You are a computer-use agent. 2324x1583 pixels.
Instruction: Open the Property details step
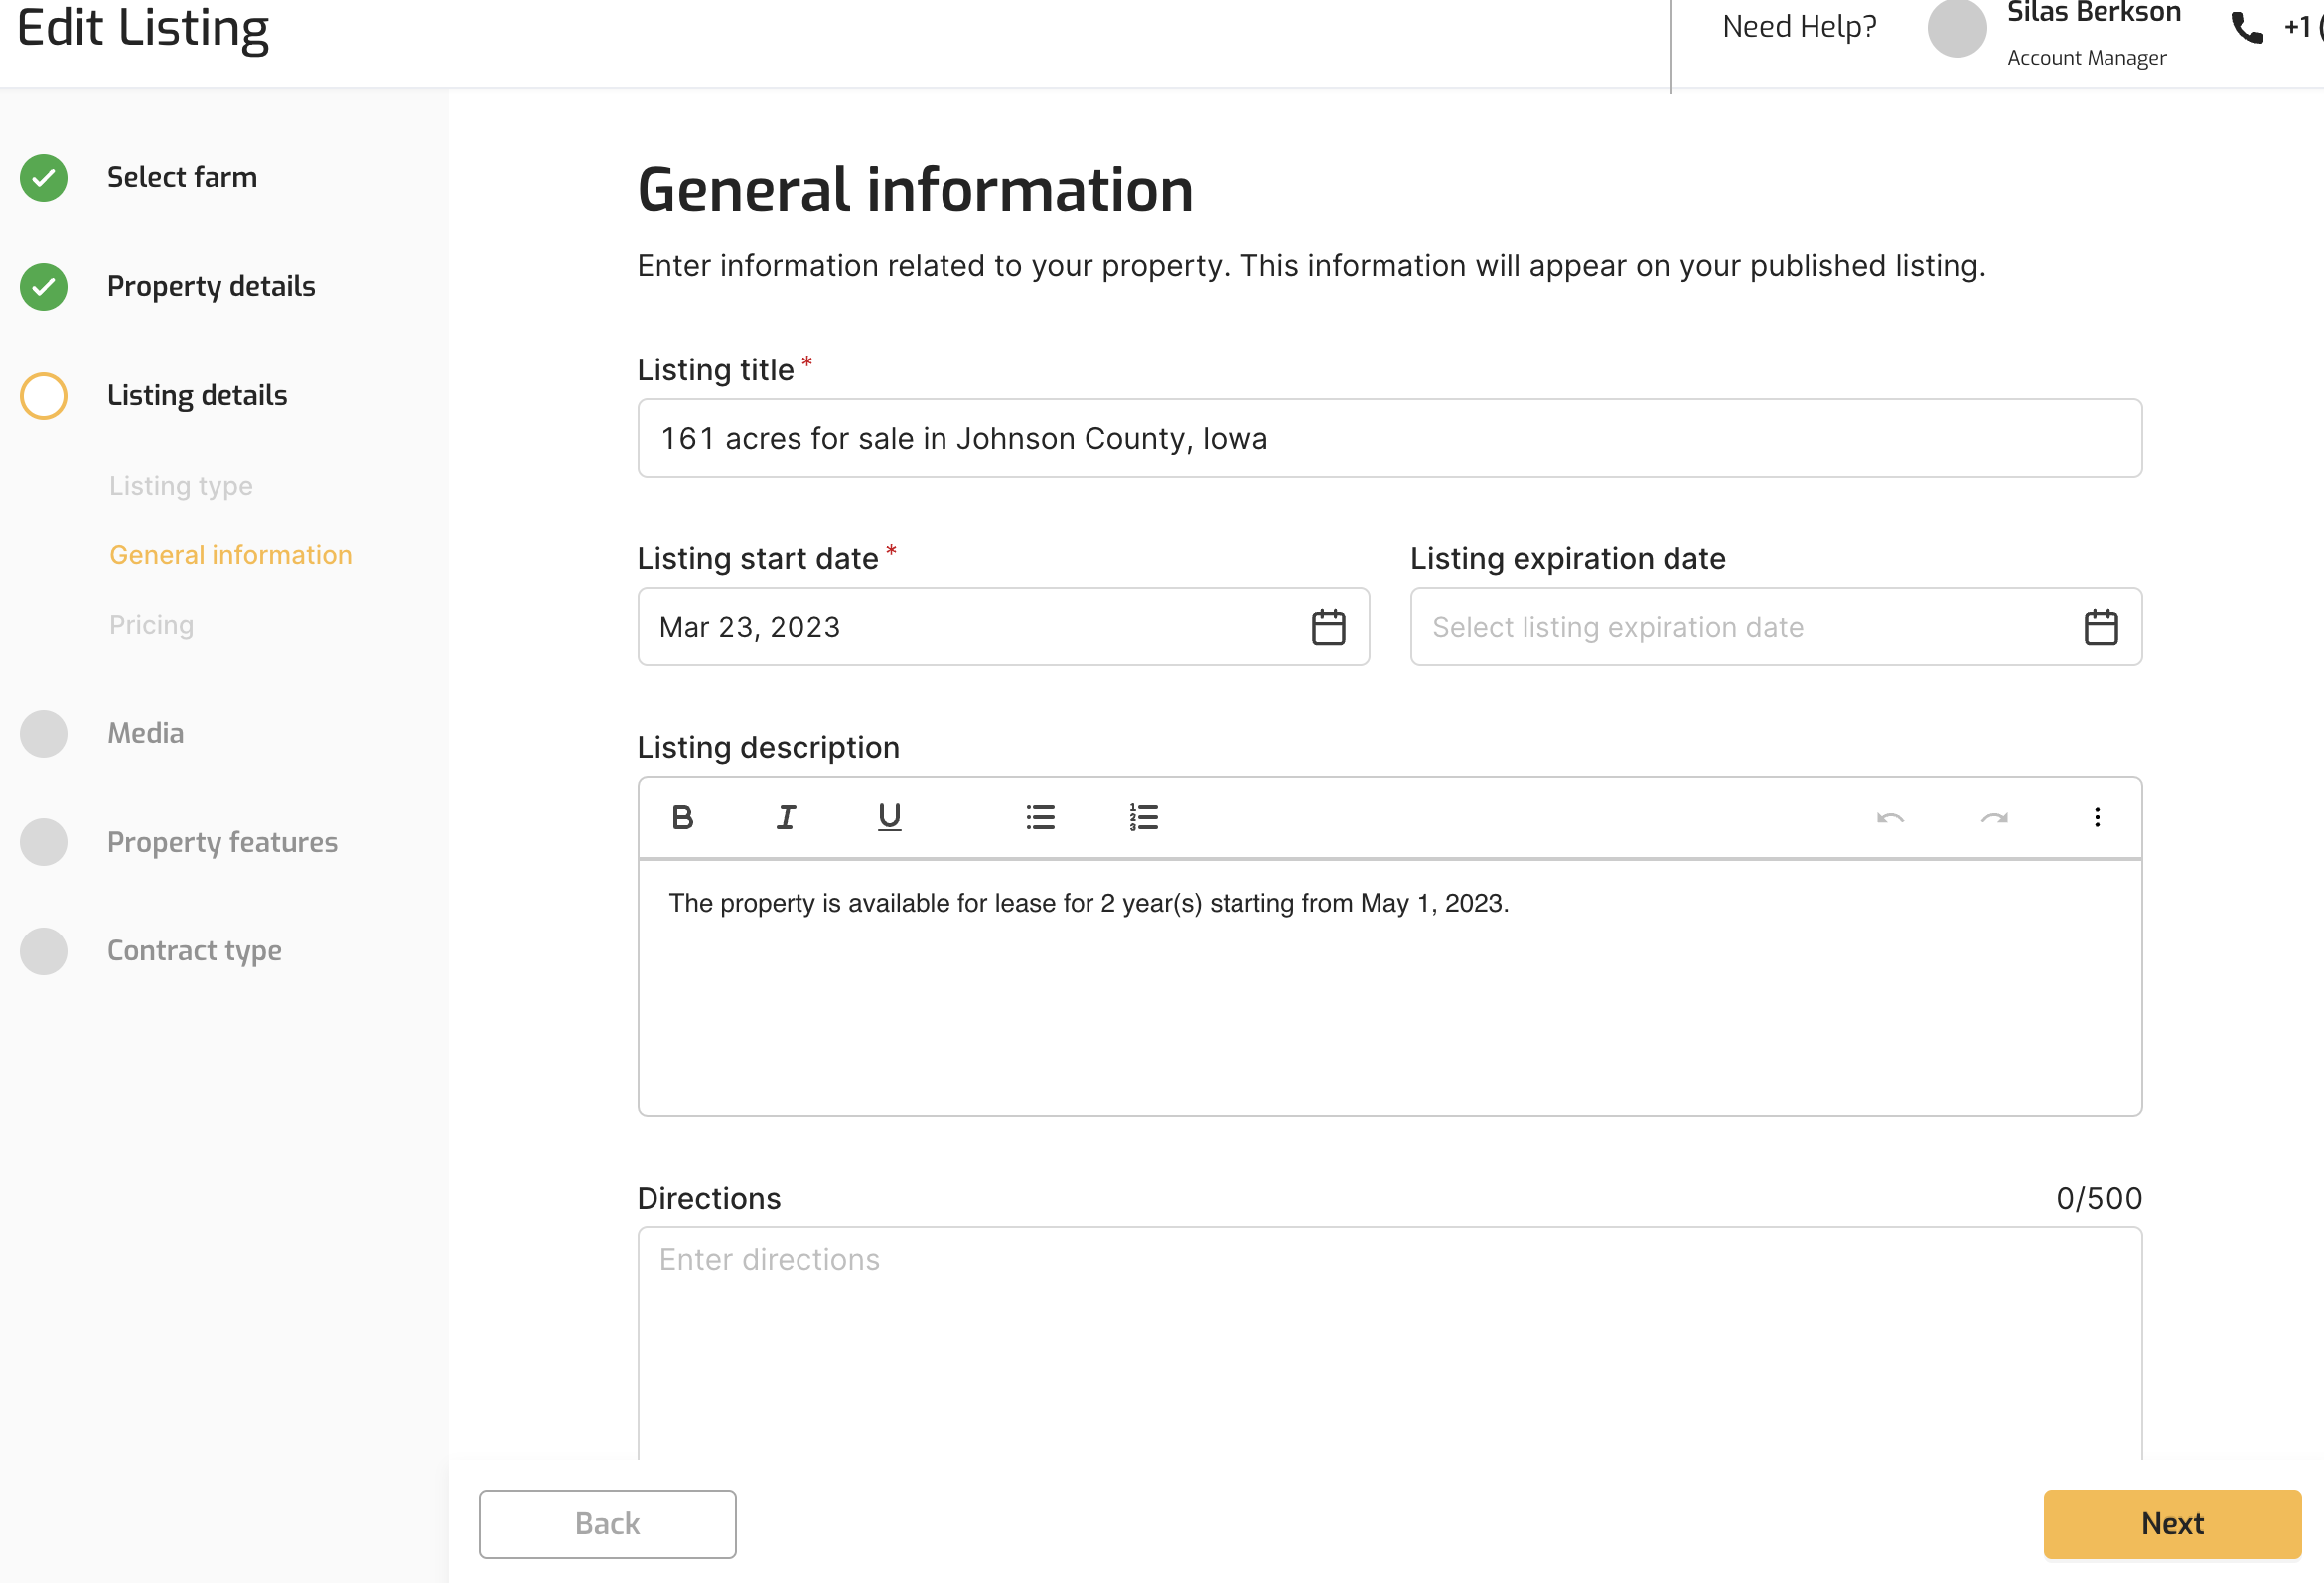coord(210,286)
